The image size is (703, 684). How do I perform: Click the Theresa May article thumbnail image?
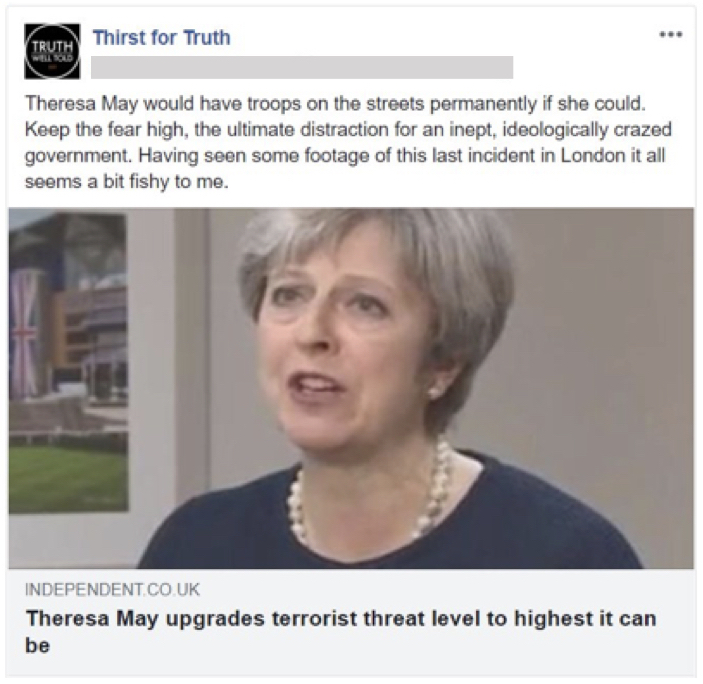(x=351, y=388)
